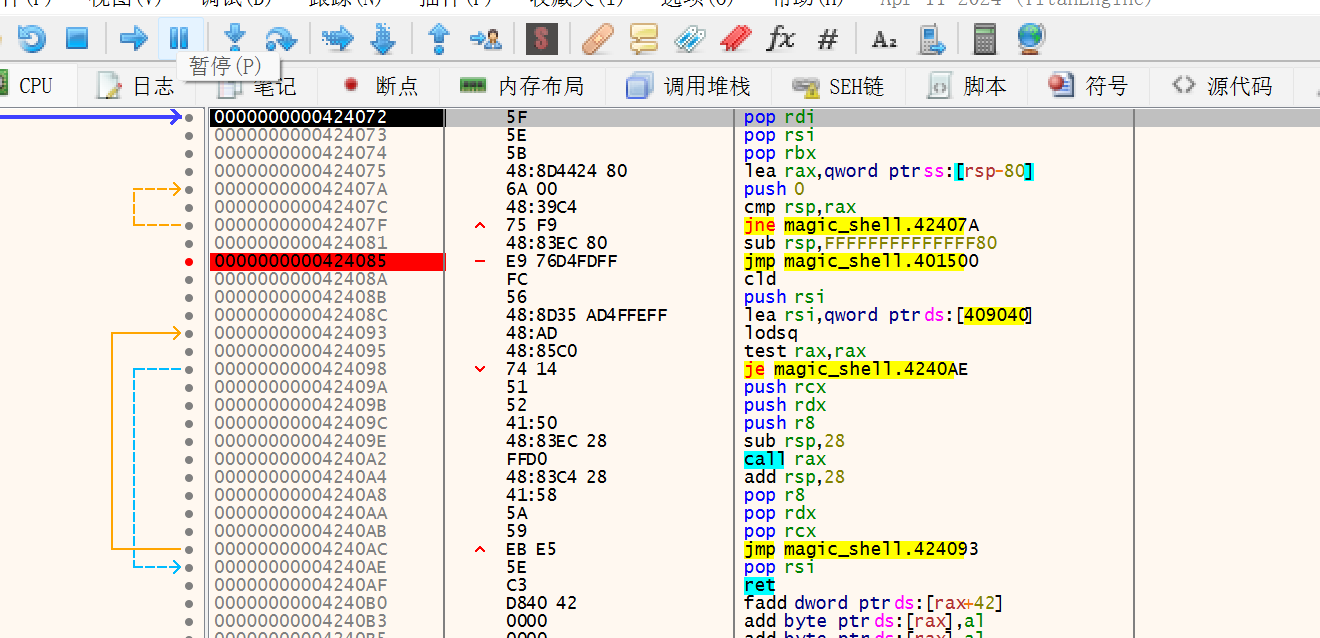Toggle the red breakpoint dot at address 424085
The height and width of the screenshot is (638, 1320).
tap(189, 262)
